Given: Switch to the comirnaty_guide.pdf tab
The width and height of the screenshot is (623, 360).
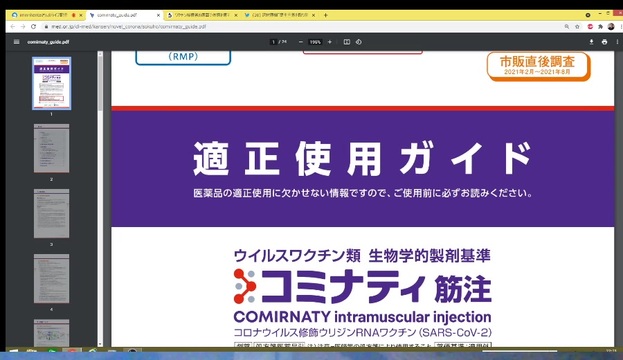Looking at the screenshot, I should coord(124,15).
